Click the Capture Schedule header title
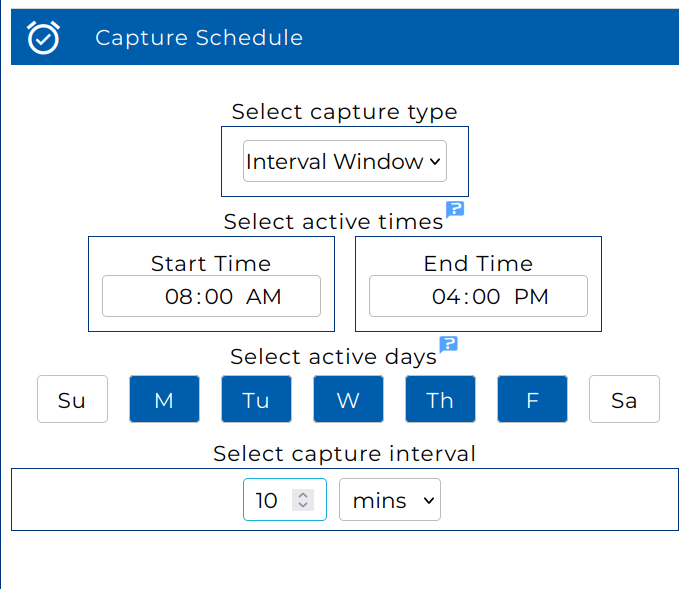The image size is (689, 589). pos(199,38)
